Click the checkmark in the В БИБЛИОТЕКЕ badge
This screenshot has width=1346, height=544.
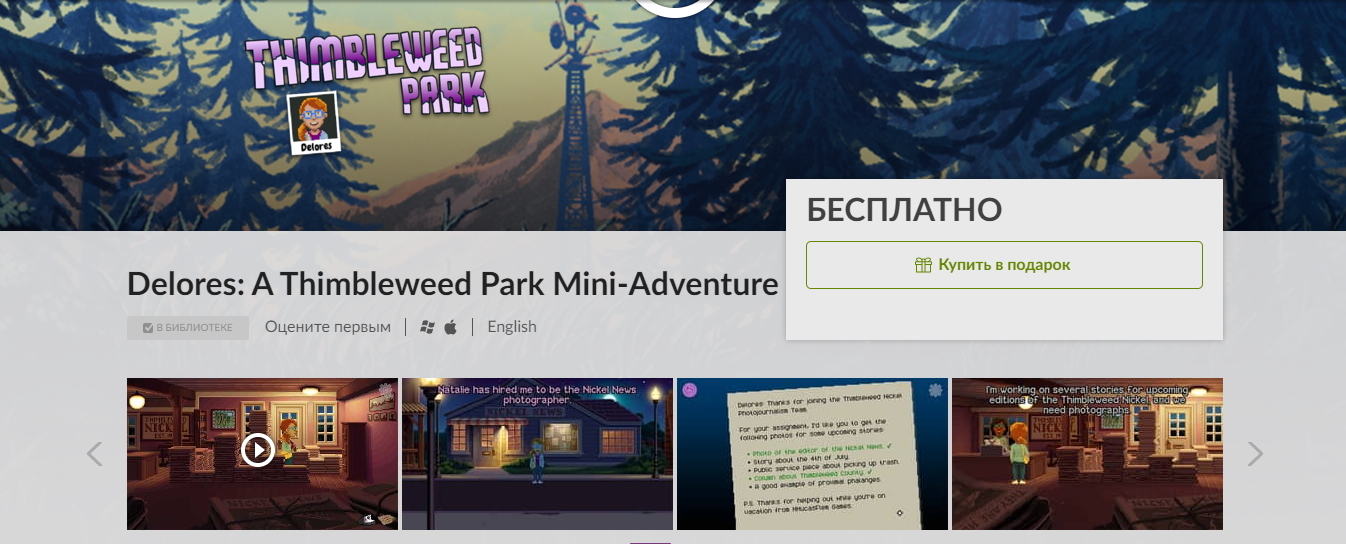click(148, 328)
